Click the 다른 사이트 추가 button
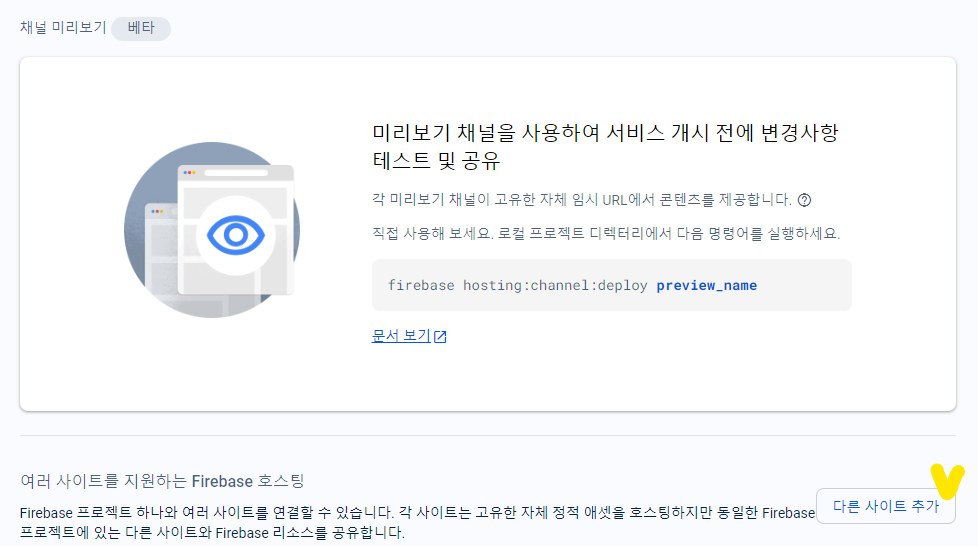This screenshot has height=546, width=978. click(x=886, y=506)
